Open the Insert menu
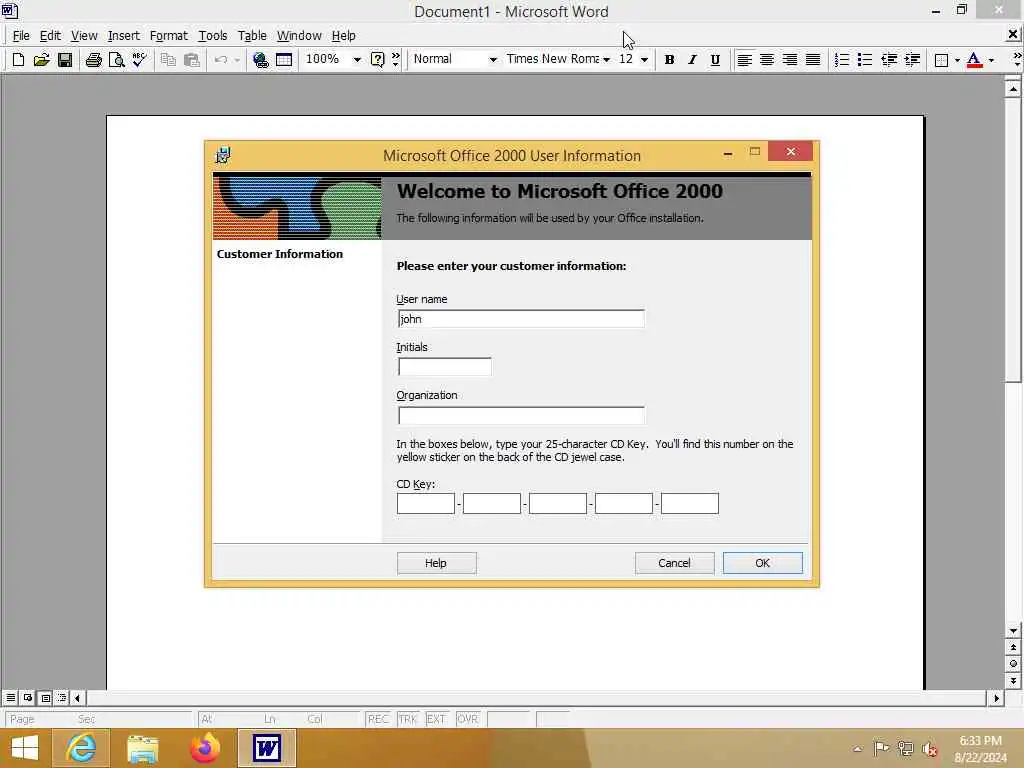This screenshot has height=768, width=1024. [123, 36]
